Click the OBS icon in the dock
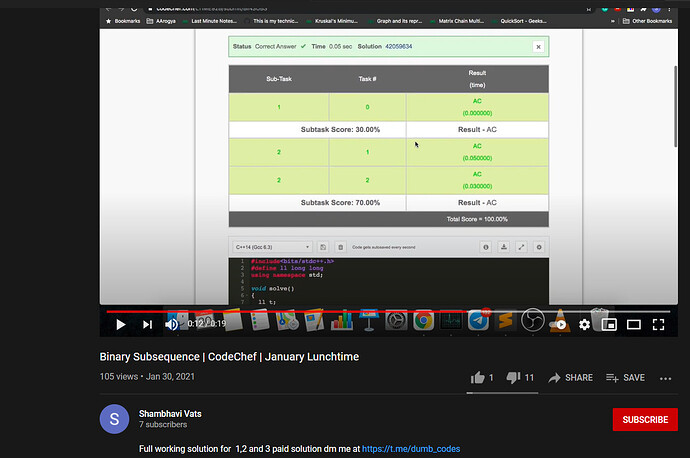 pos(533,320)
